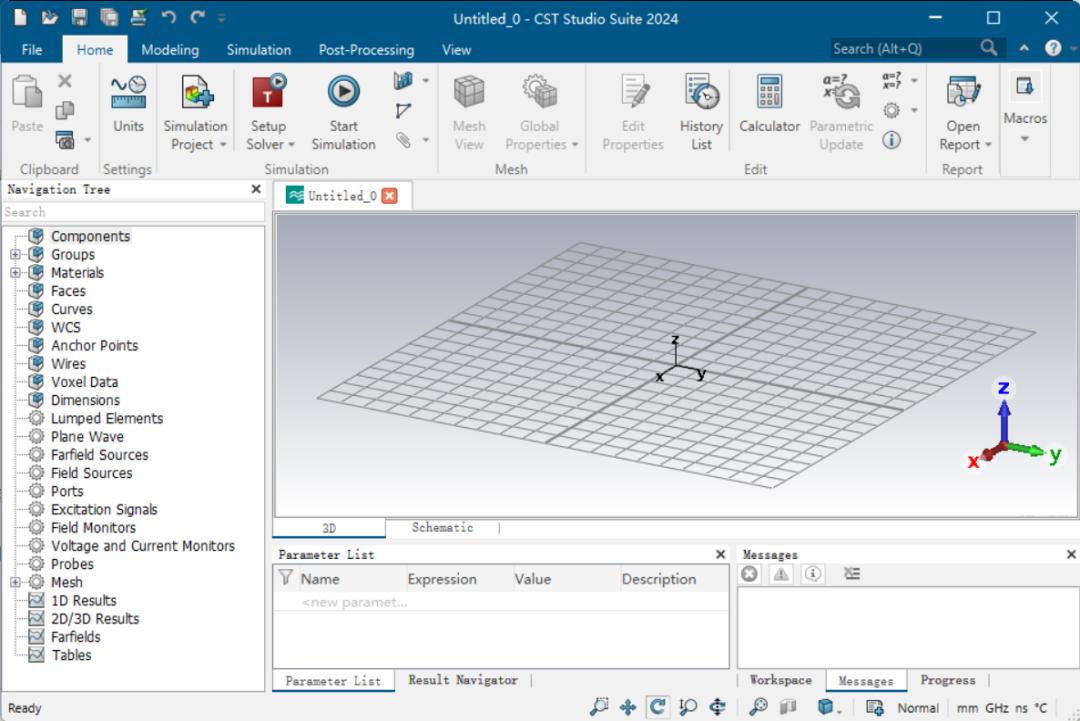This screenshot has width=1080, height=721.
Task: Click the Undo arrow in quick access toolbar
Action: tap(168, 18)
